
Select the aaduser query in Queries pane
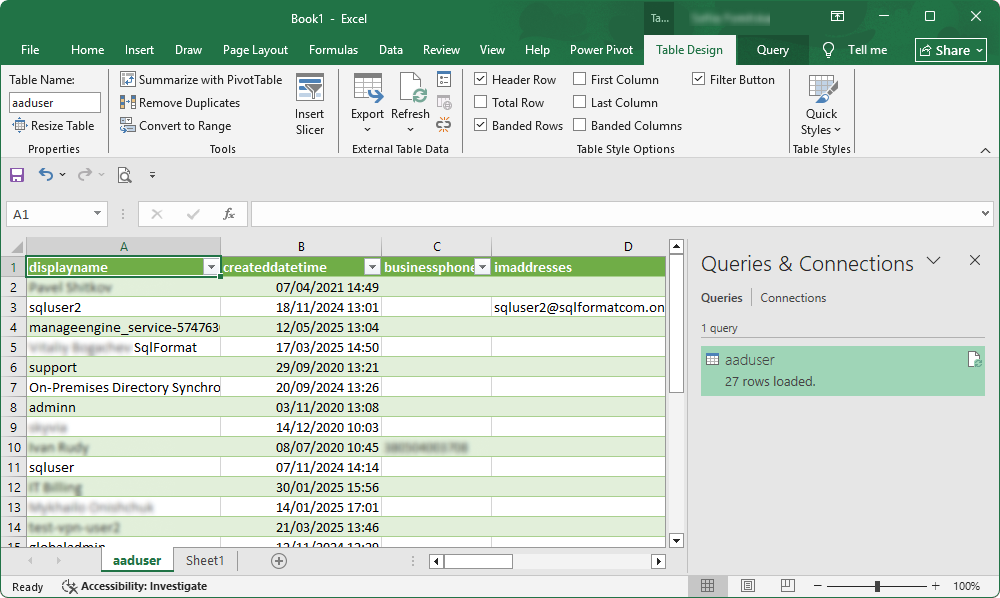click(842, 369)
